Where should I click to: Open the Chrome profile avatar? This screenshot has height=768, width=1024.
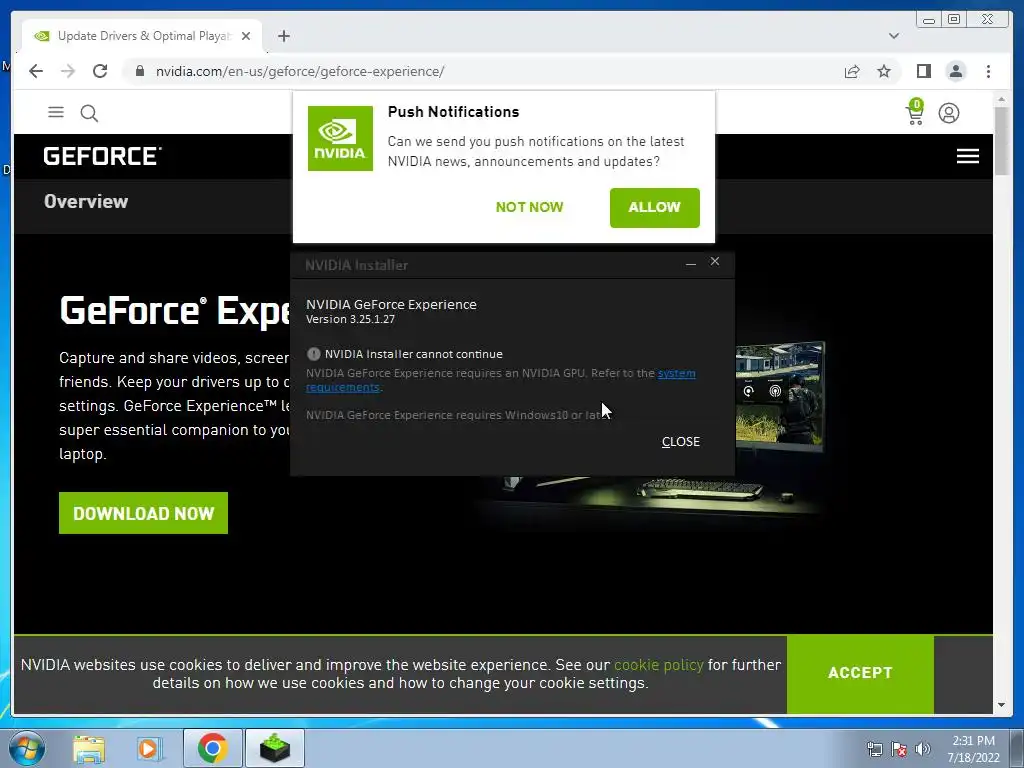[x=955, y=71]
